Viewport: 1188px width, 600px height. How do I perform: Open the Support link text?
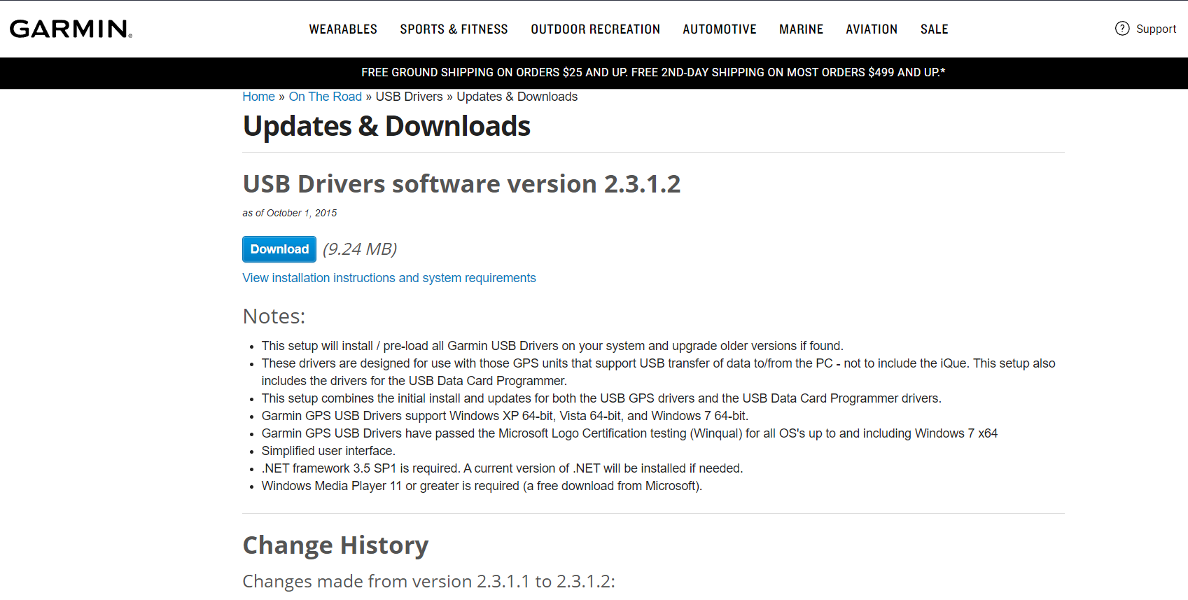1156,29
